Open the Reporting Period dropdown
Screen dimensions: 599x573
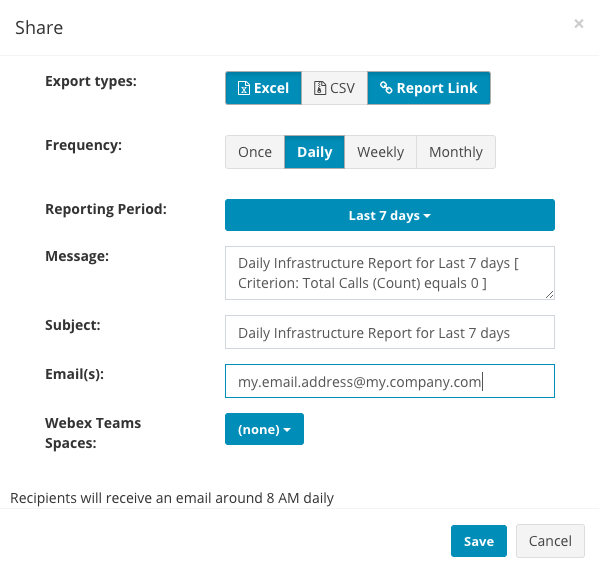pos(390,215)
